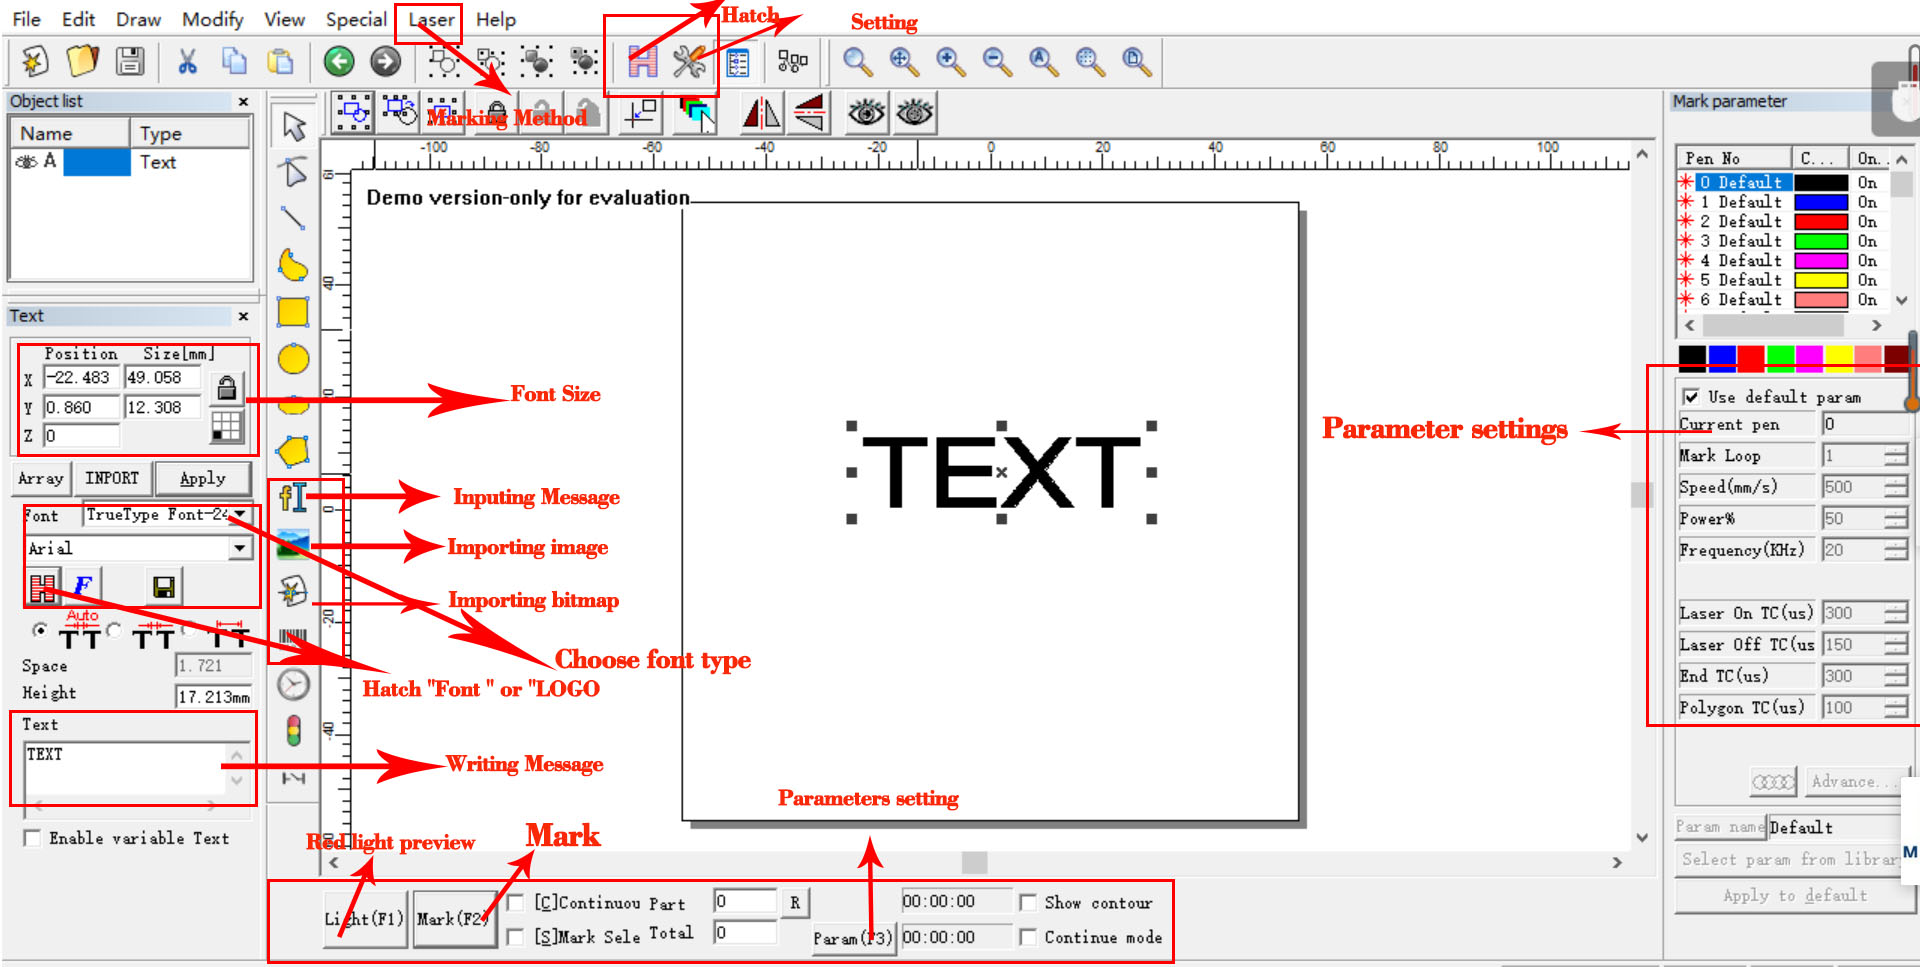This screenshot has width=1920, height=967.
Task: Click the Height input field
Action: (x=214, y=696)
